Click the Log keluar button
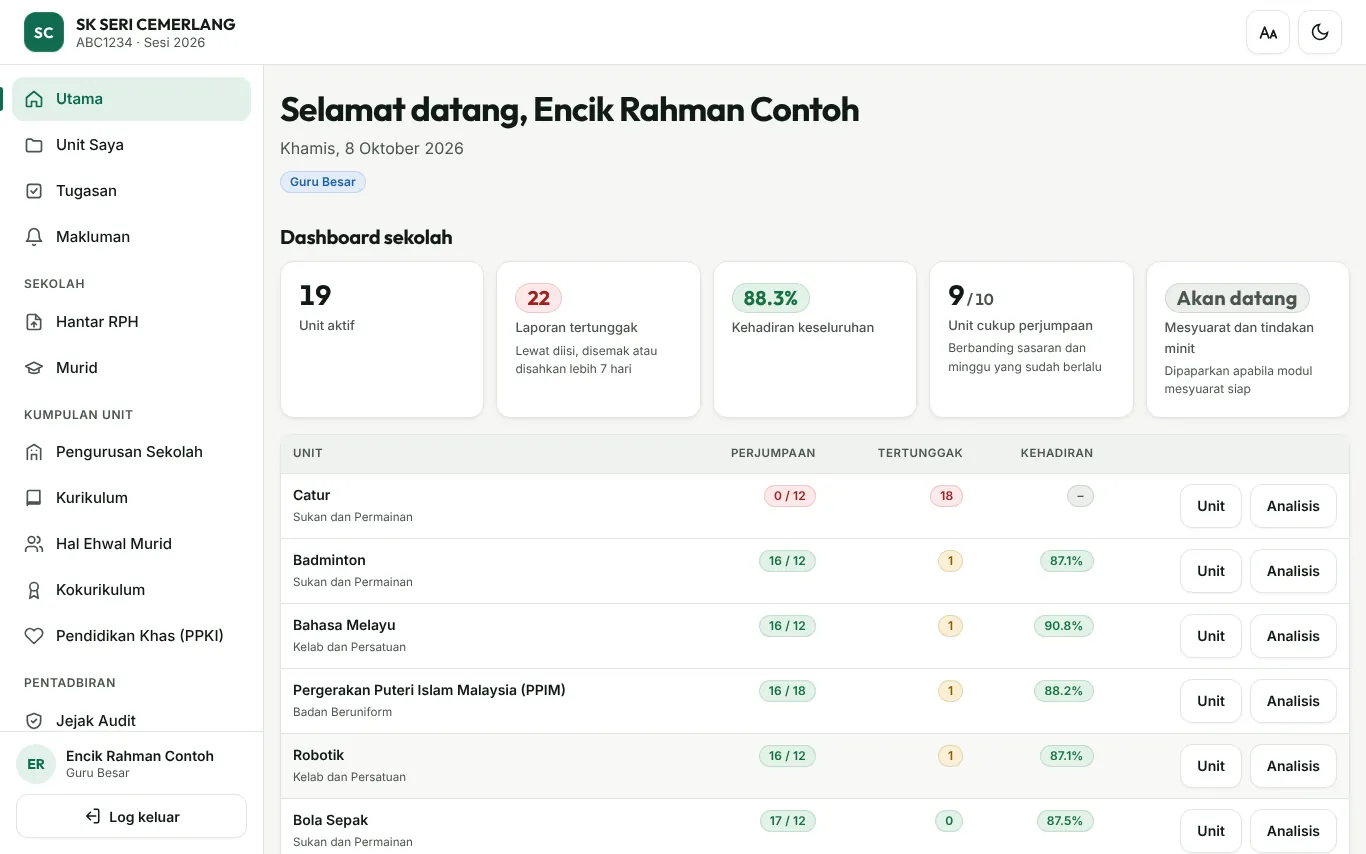 click(132, 816)
